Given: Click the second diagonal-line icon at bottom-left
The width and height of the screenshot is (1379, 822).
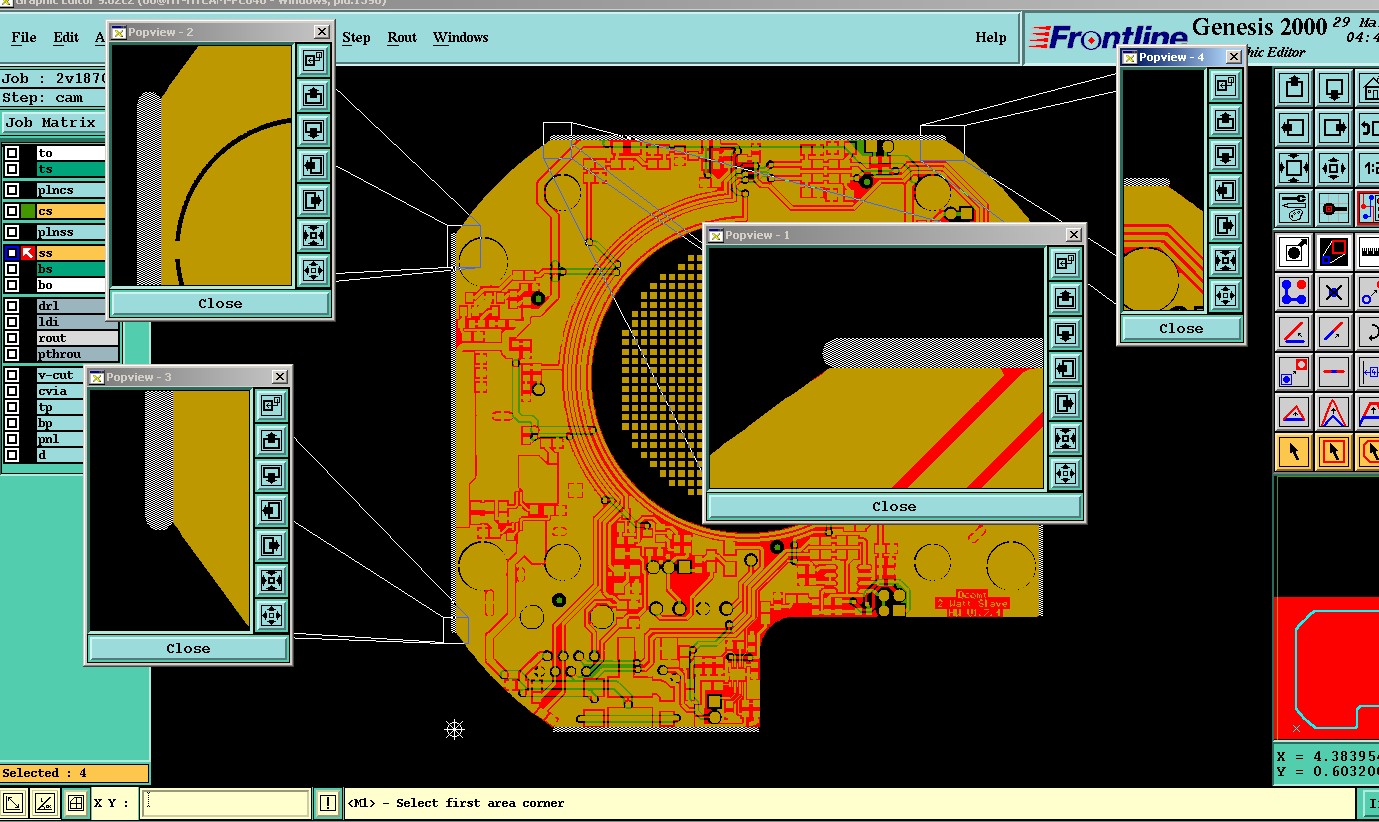Looking at the screenshot, I should pyautogui.click(x=44, y=803).
